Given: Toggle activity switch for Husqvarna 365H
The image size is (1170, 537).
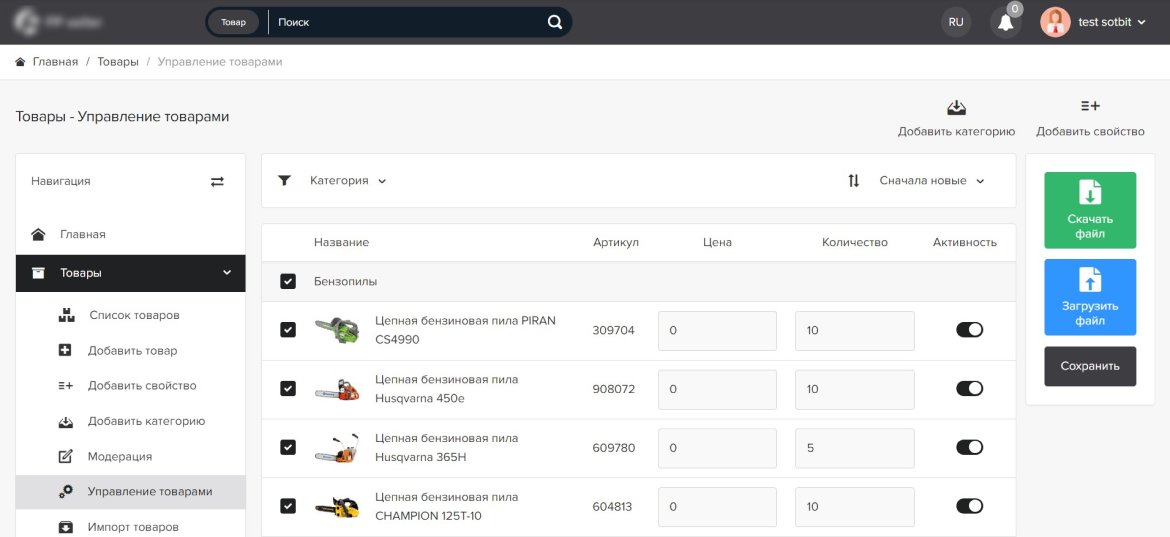Looking at the screenshot, I should click(969, 447).
